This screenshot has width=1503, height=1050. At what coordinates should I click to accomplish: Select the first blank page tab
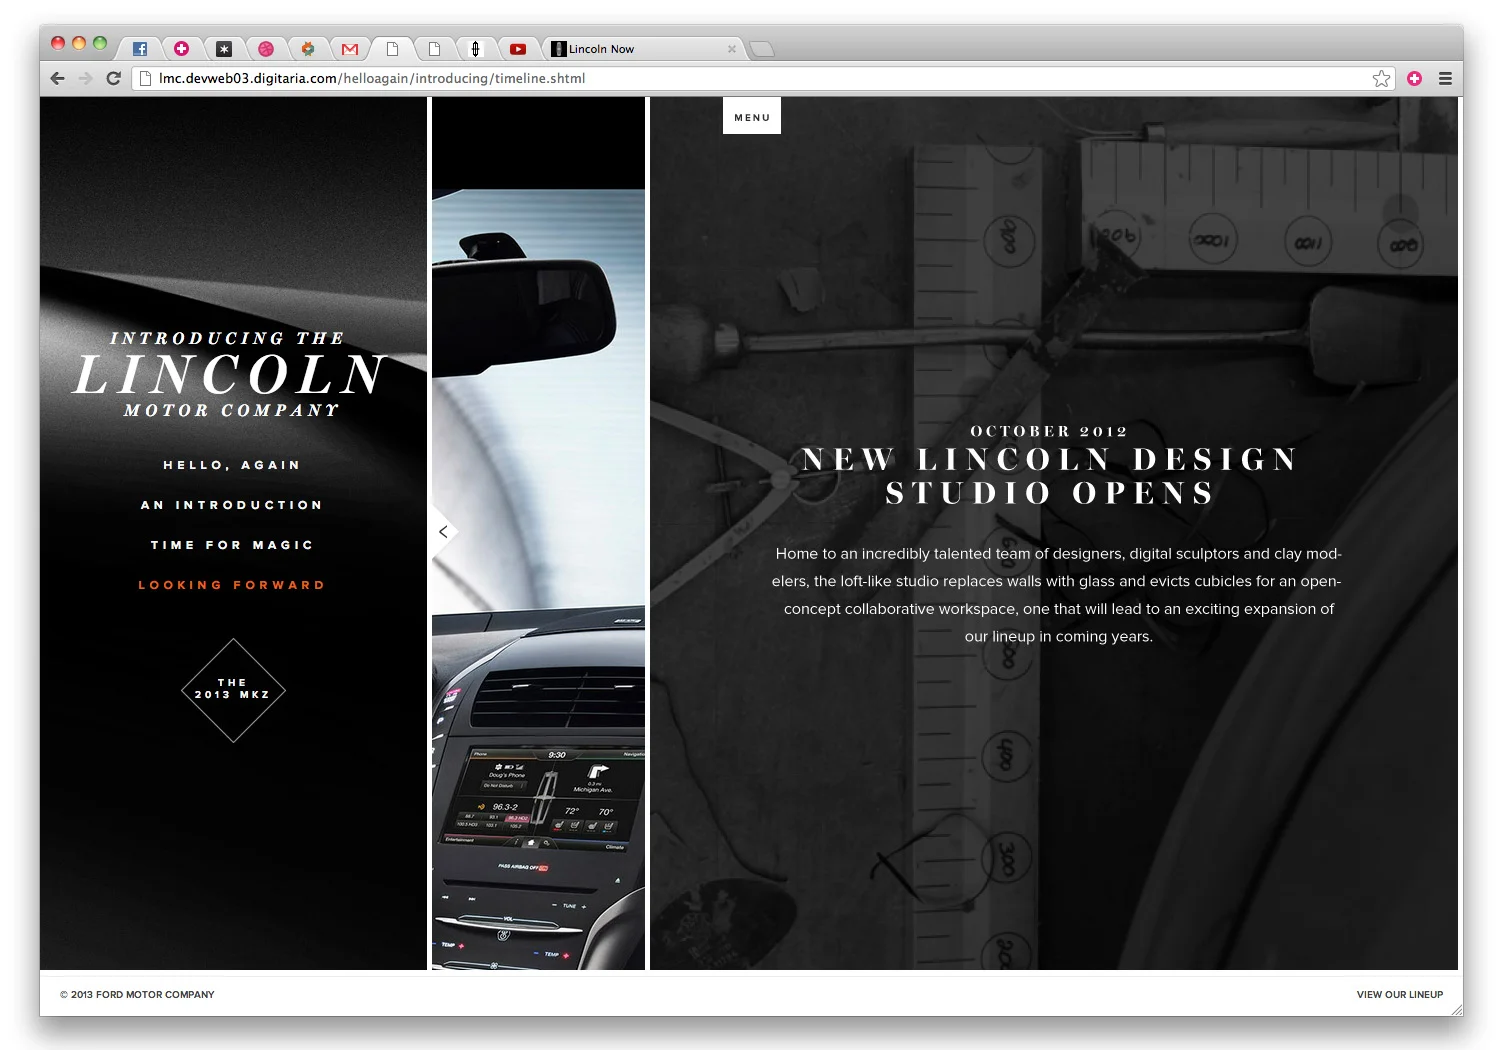click(x=392, y=48)
